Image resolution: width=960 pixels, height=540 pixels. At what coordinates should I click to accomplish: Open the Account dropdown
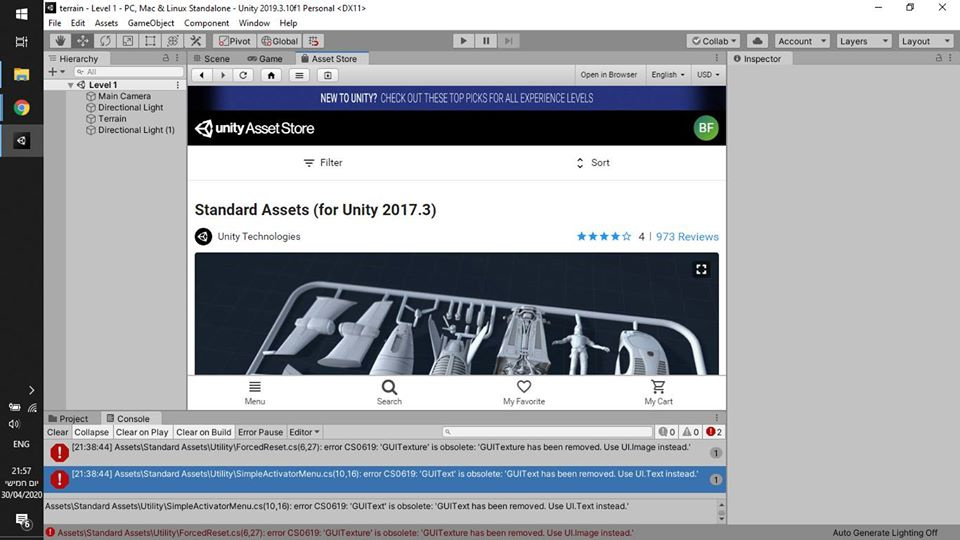(802, 41)
